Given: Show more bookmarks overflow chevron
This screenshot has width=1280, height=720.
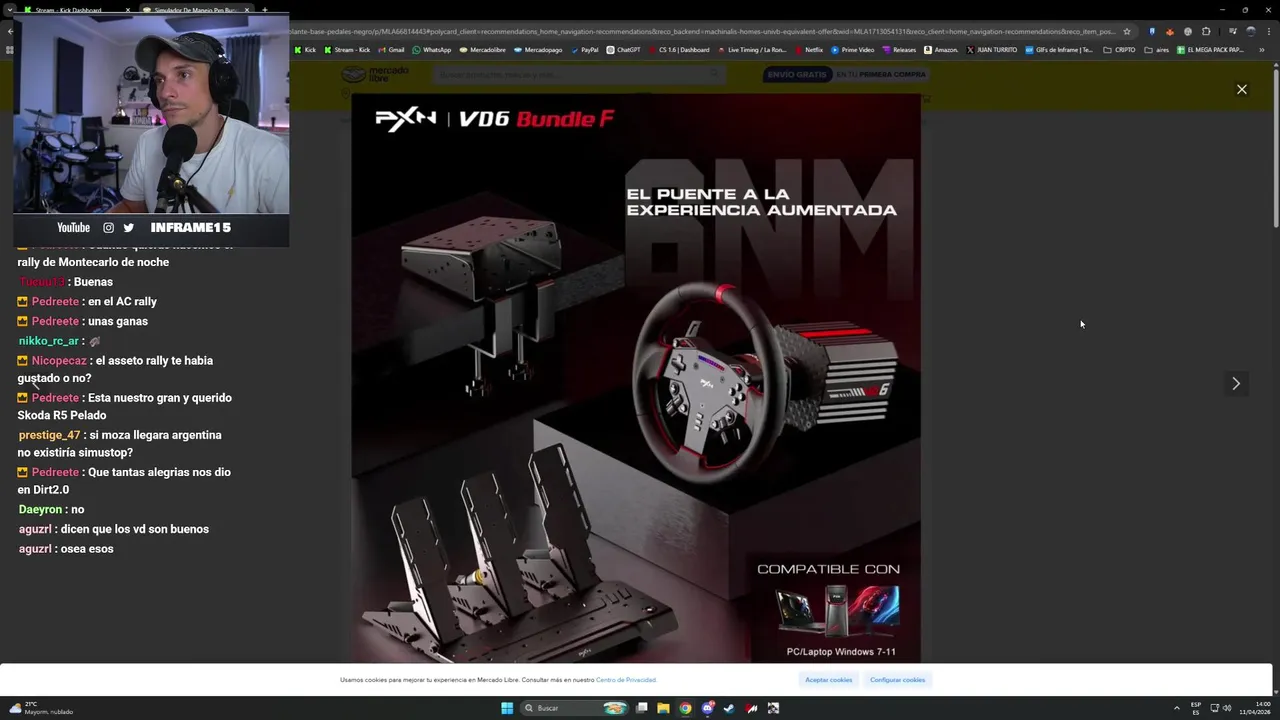Looking at the screenshot, I should tap(1262, 49).
